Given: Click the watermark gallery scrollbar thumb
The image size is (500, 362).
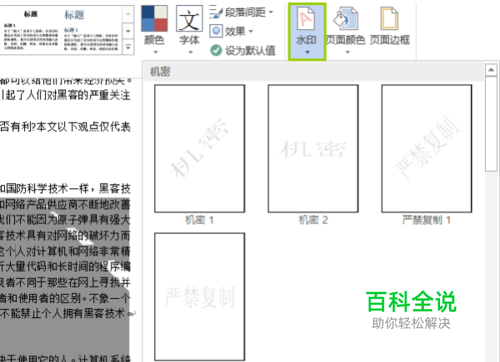Looking at the screenshot, I should point(491,124).
